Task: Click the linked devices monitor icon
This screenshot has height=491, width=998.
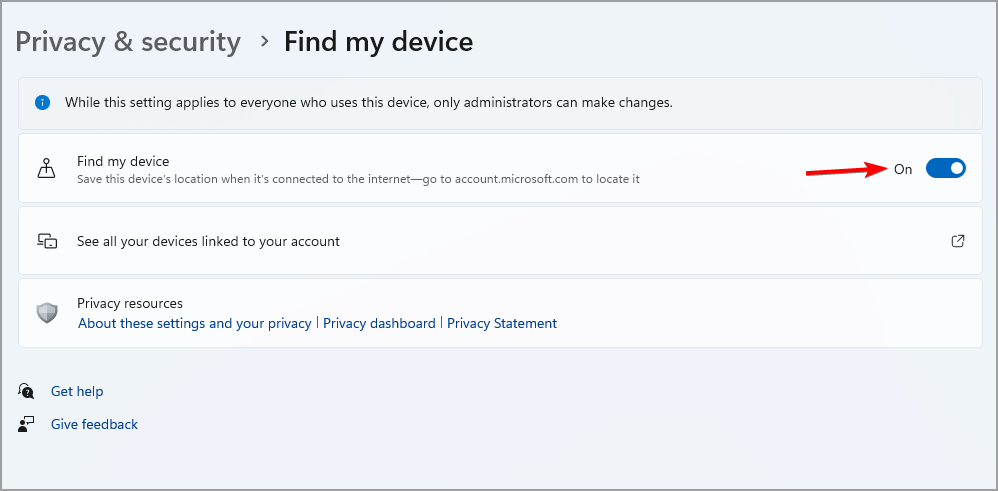Action: pyautogui.click(x=47, y=241)
